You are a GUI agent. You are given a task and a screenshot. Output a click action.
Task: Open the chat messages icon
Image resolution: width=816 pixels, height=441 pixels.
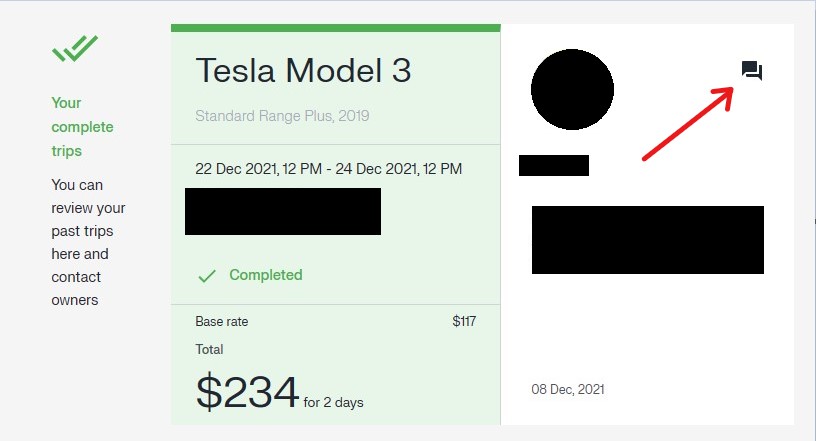tap(751, 71)
